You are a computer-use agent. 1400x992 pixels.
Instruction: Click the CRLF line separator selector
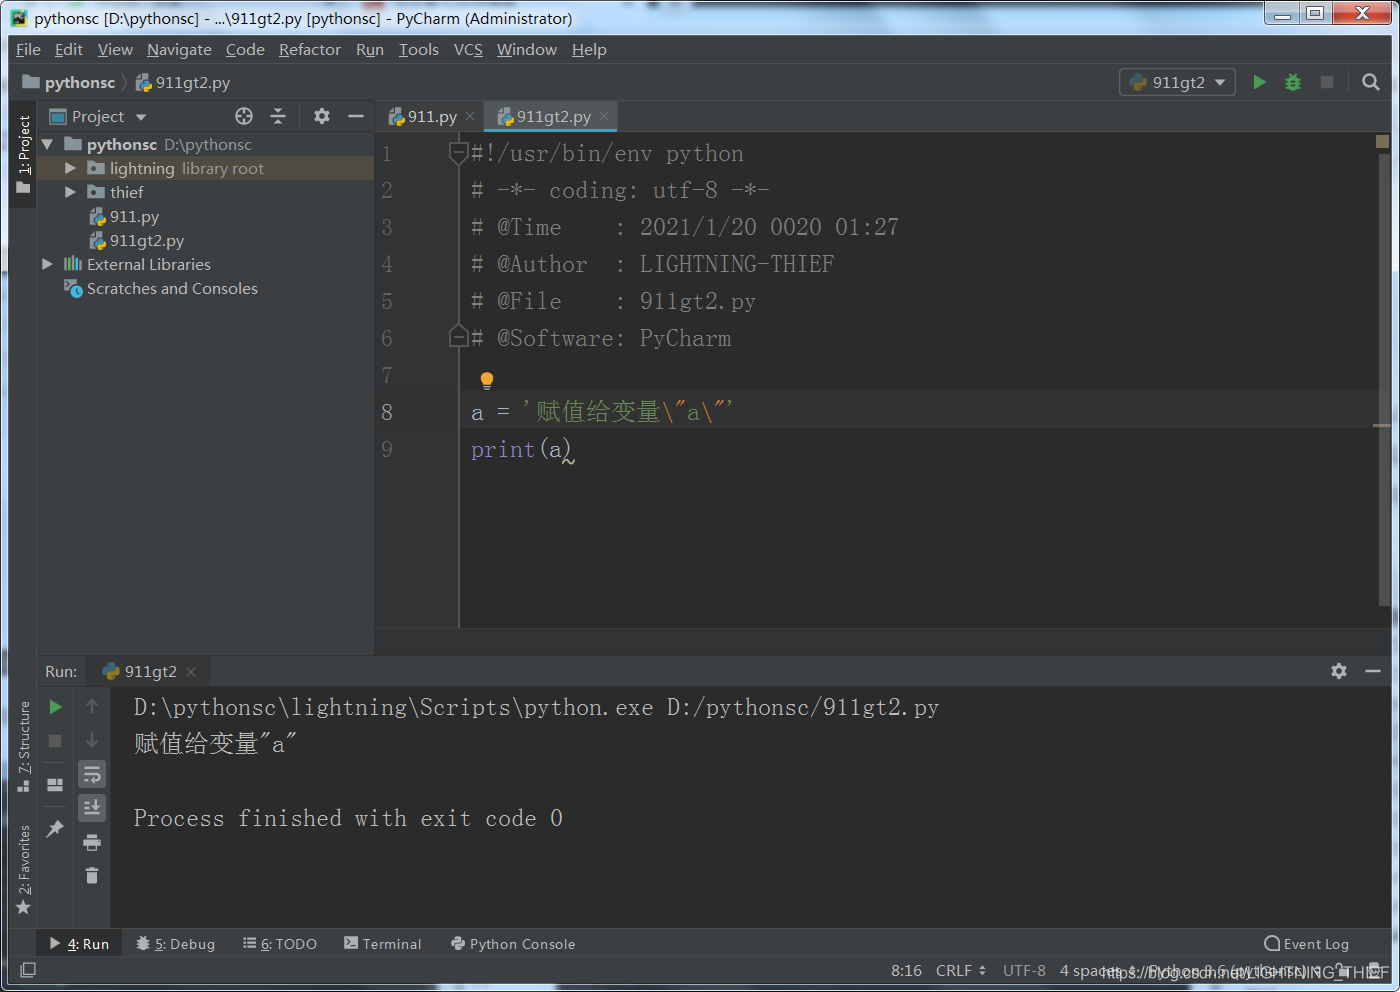[x=961, y=970]
